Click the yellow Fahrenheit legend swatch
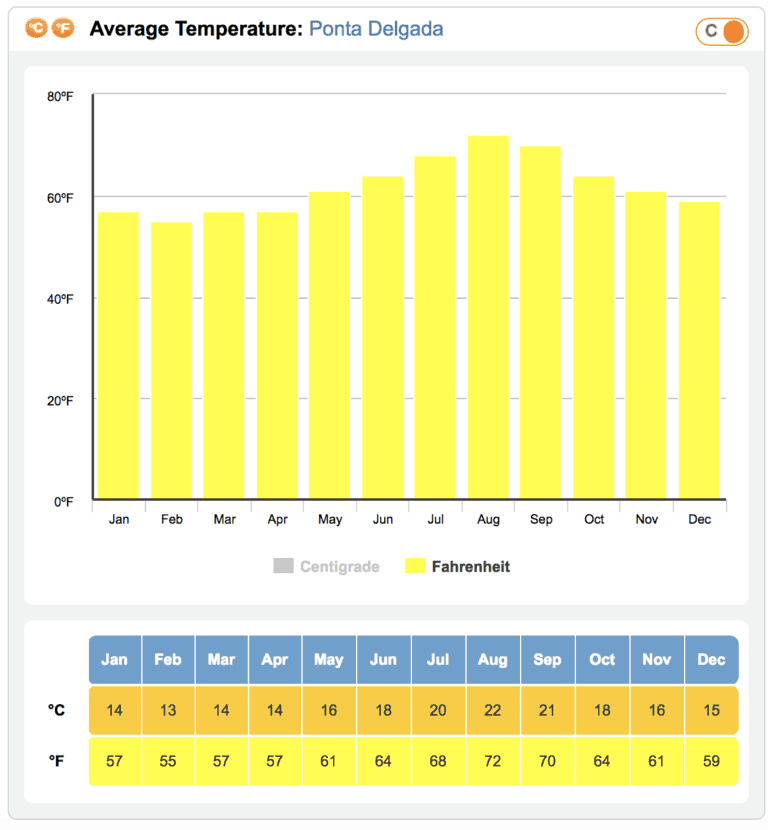This screenshot has height=830, width=768. click(415, 567)
